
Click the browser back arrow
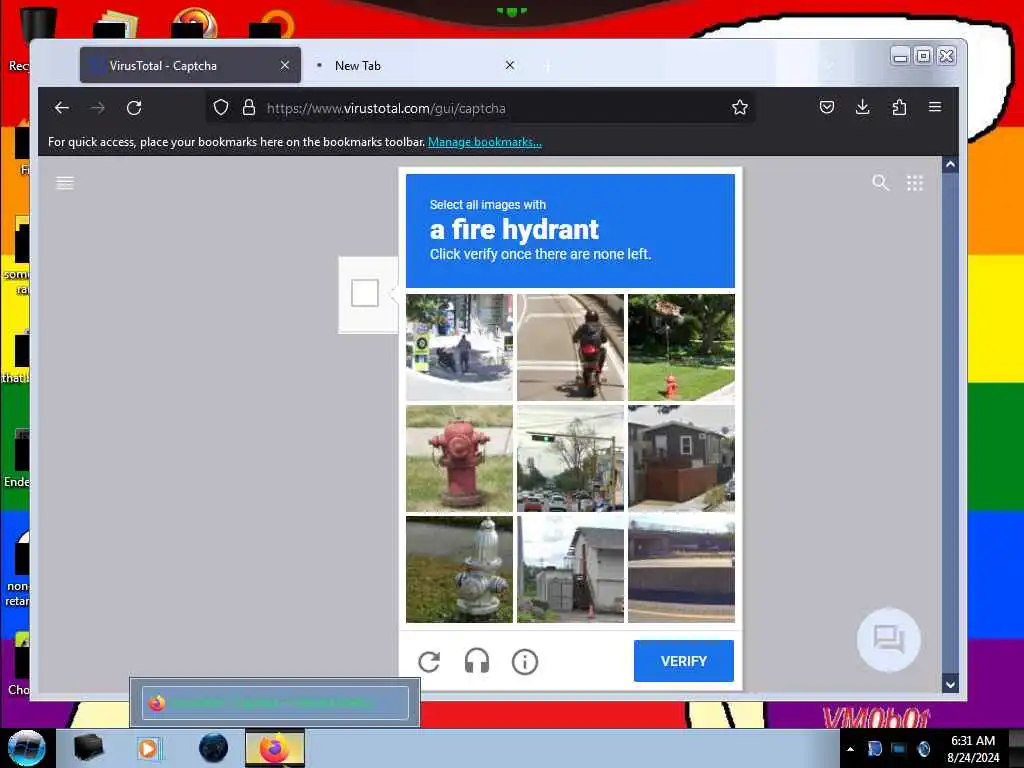coord(61,108)
